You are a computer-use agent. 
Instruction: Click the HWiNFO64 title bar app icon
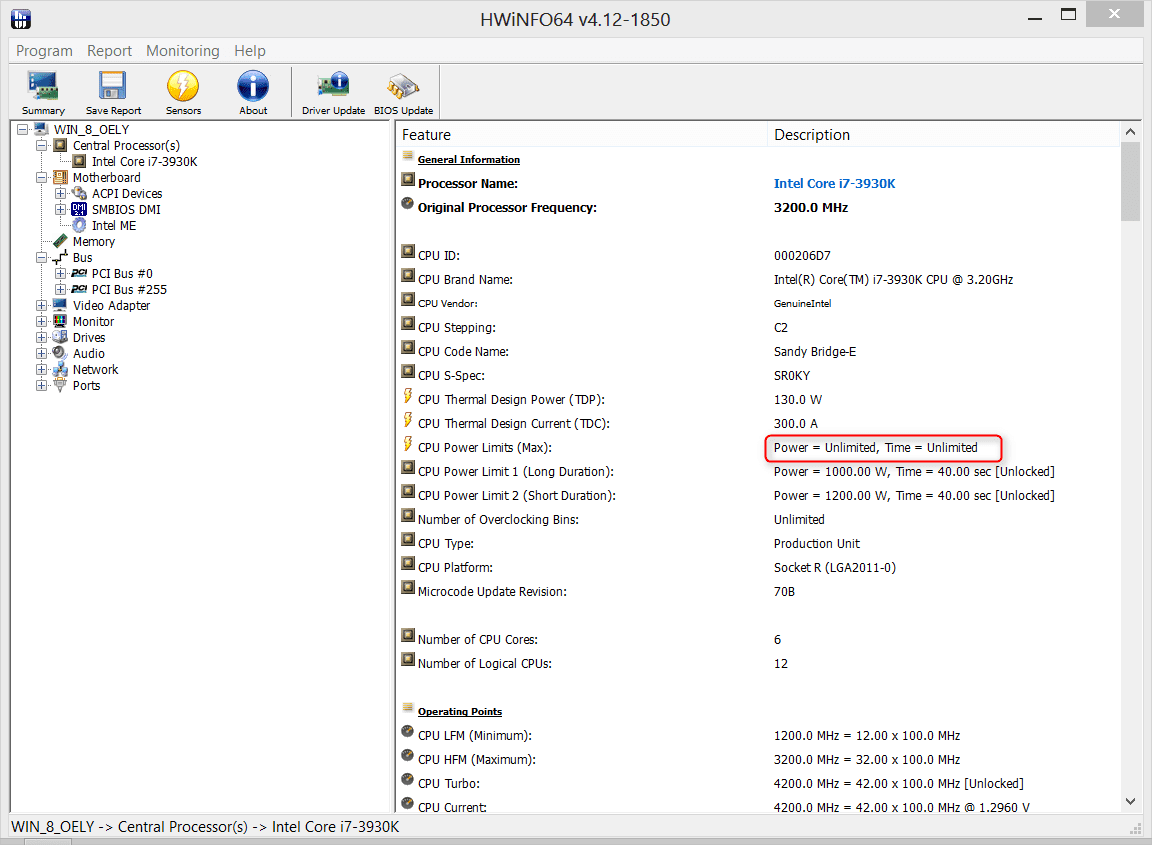[21, 19]
